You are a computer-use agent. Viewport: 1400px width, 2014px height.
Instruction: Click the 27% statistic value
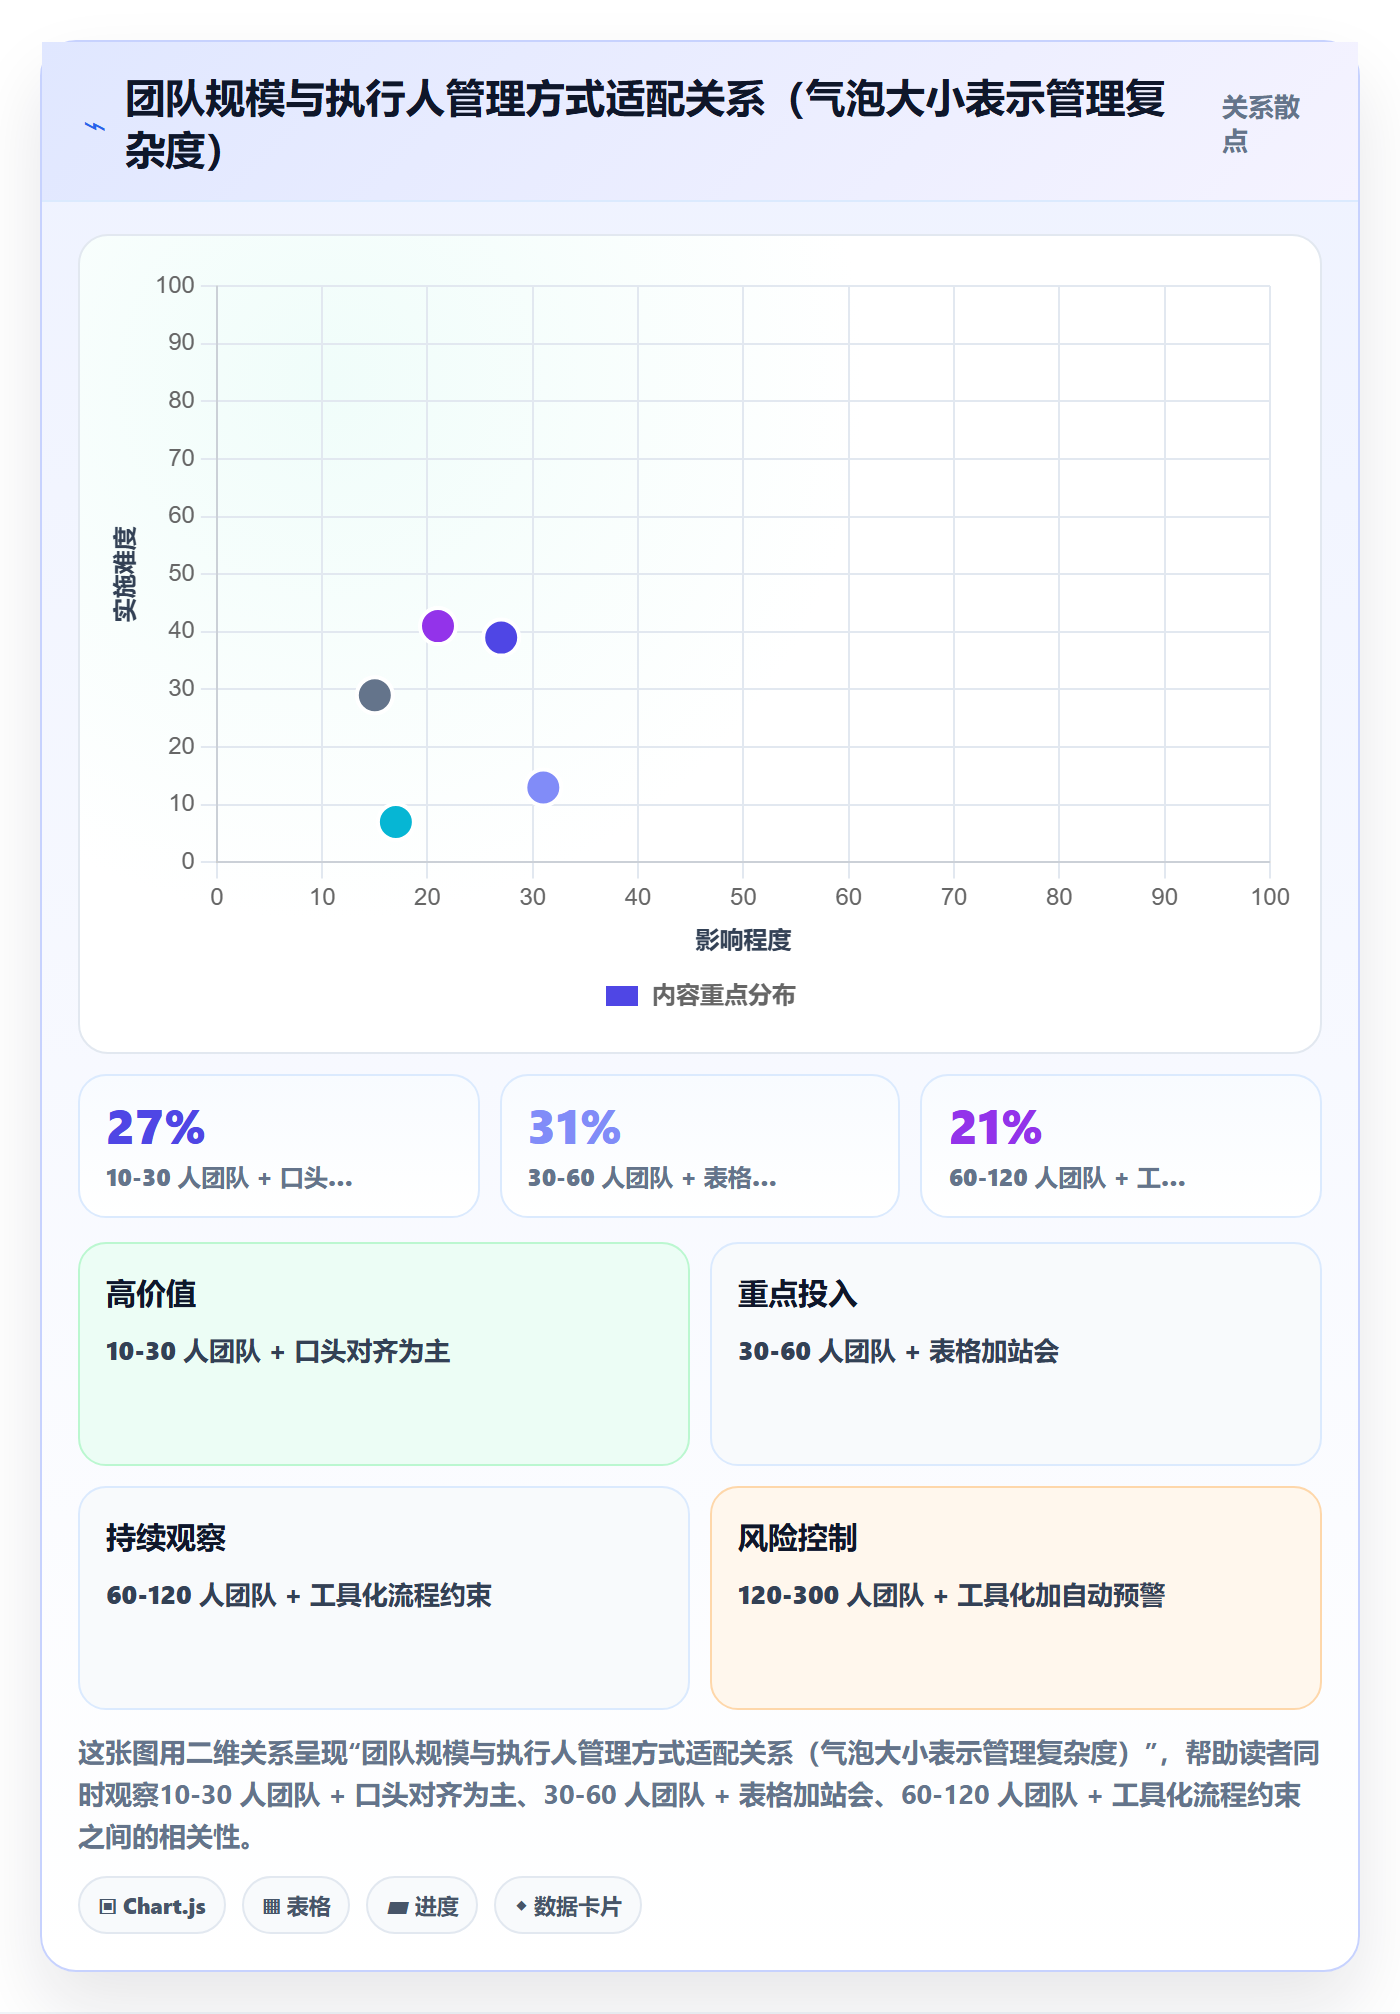pyautogui.click(x=156, y=1128)
